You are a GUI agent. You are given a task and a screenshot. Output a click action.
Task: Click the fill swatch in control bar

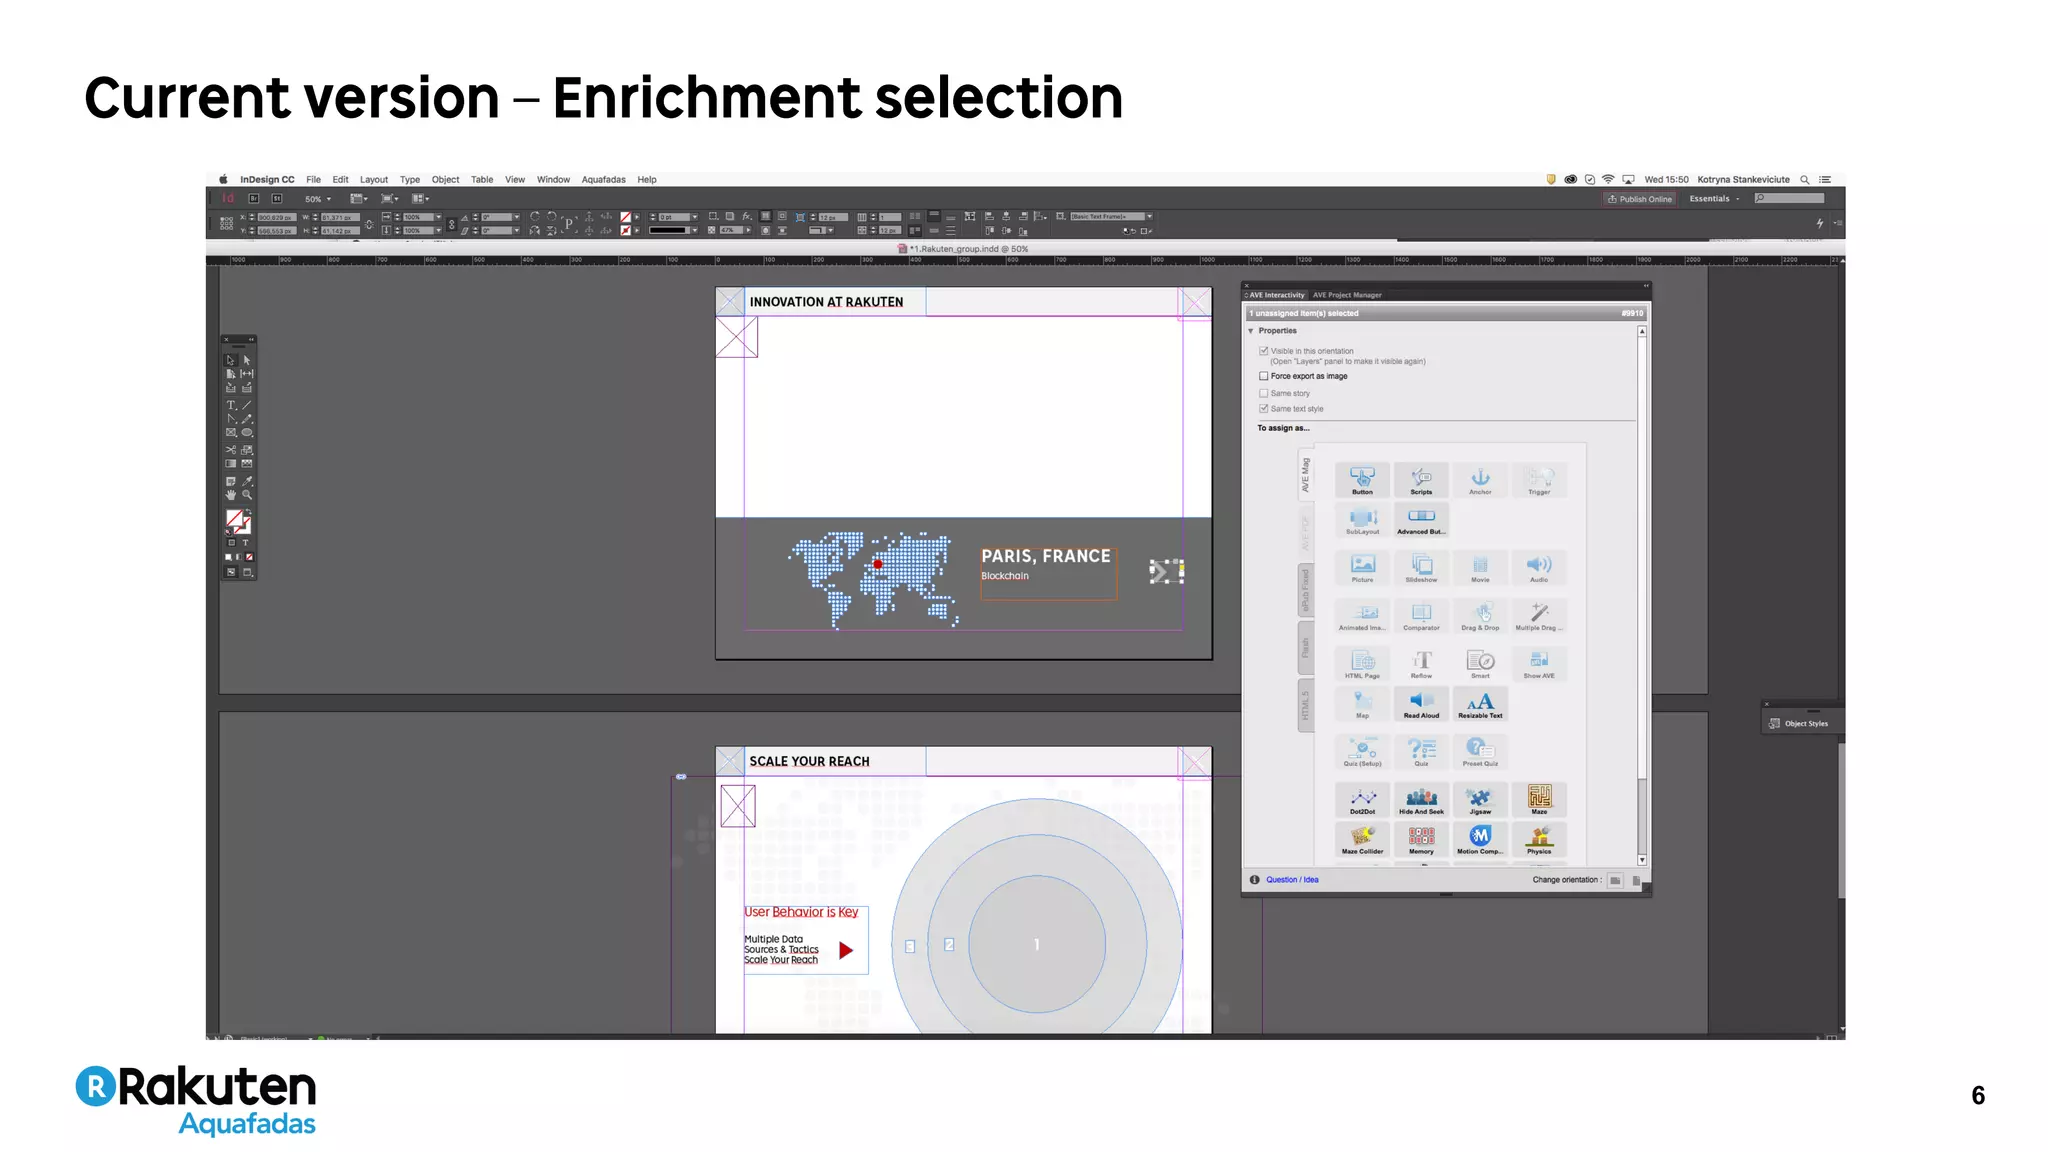[625, 217]
